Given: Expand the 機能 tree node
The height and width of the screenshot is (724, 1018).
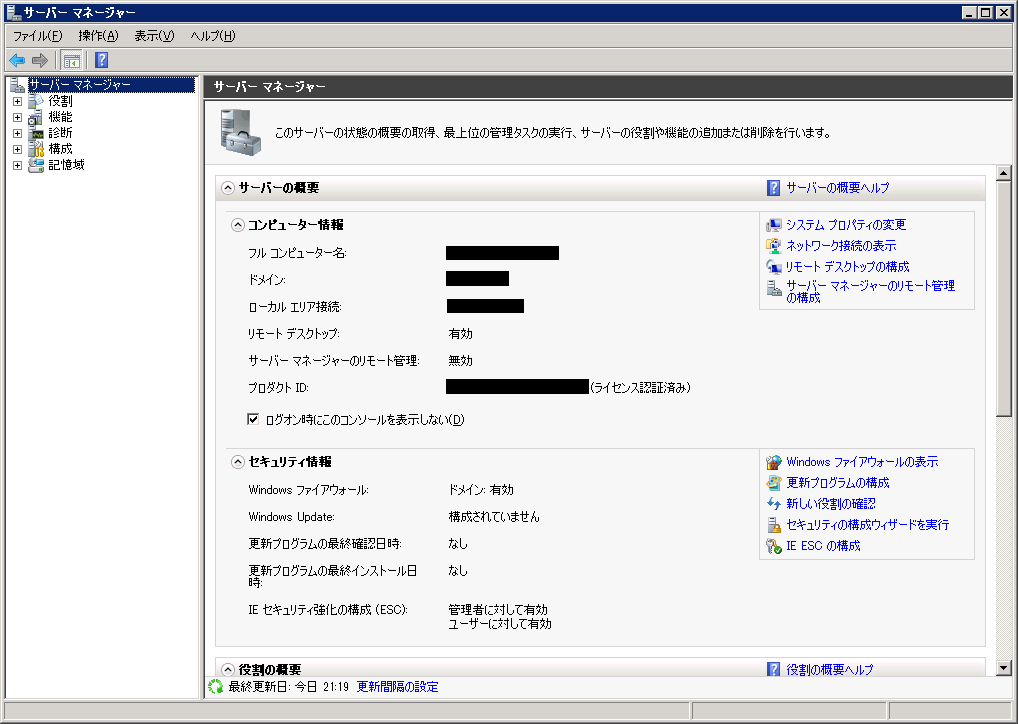Looking at the screenshot, I should [x=18, y=118].
